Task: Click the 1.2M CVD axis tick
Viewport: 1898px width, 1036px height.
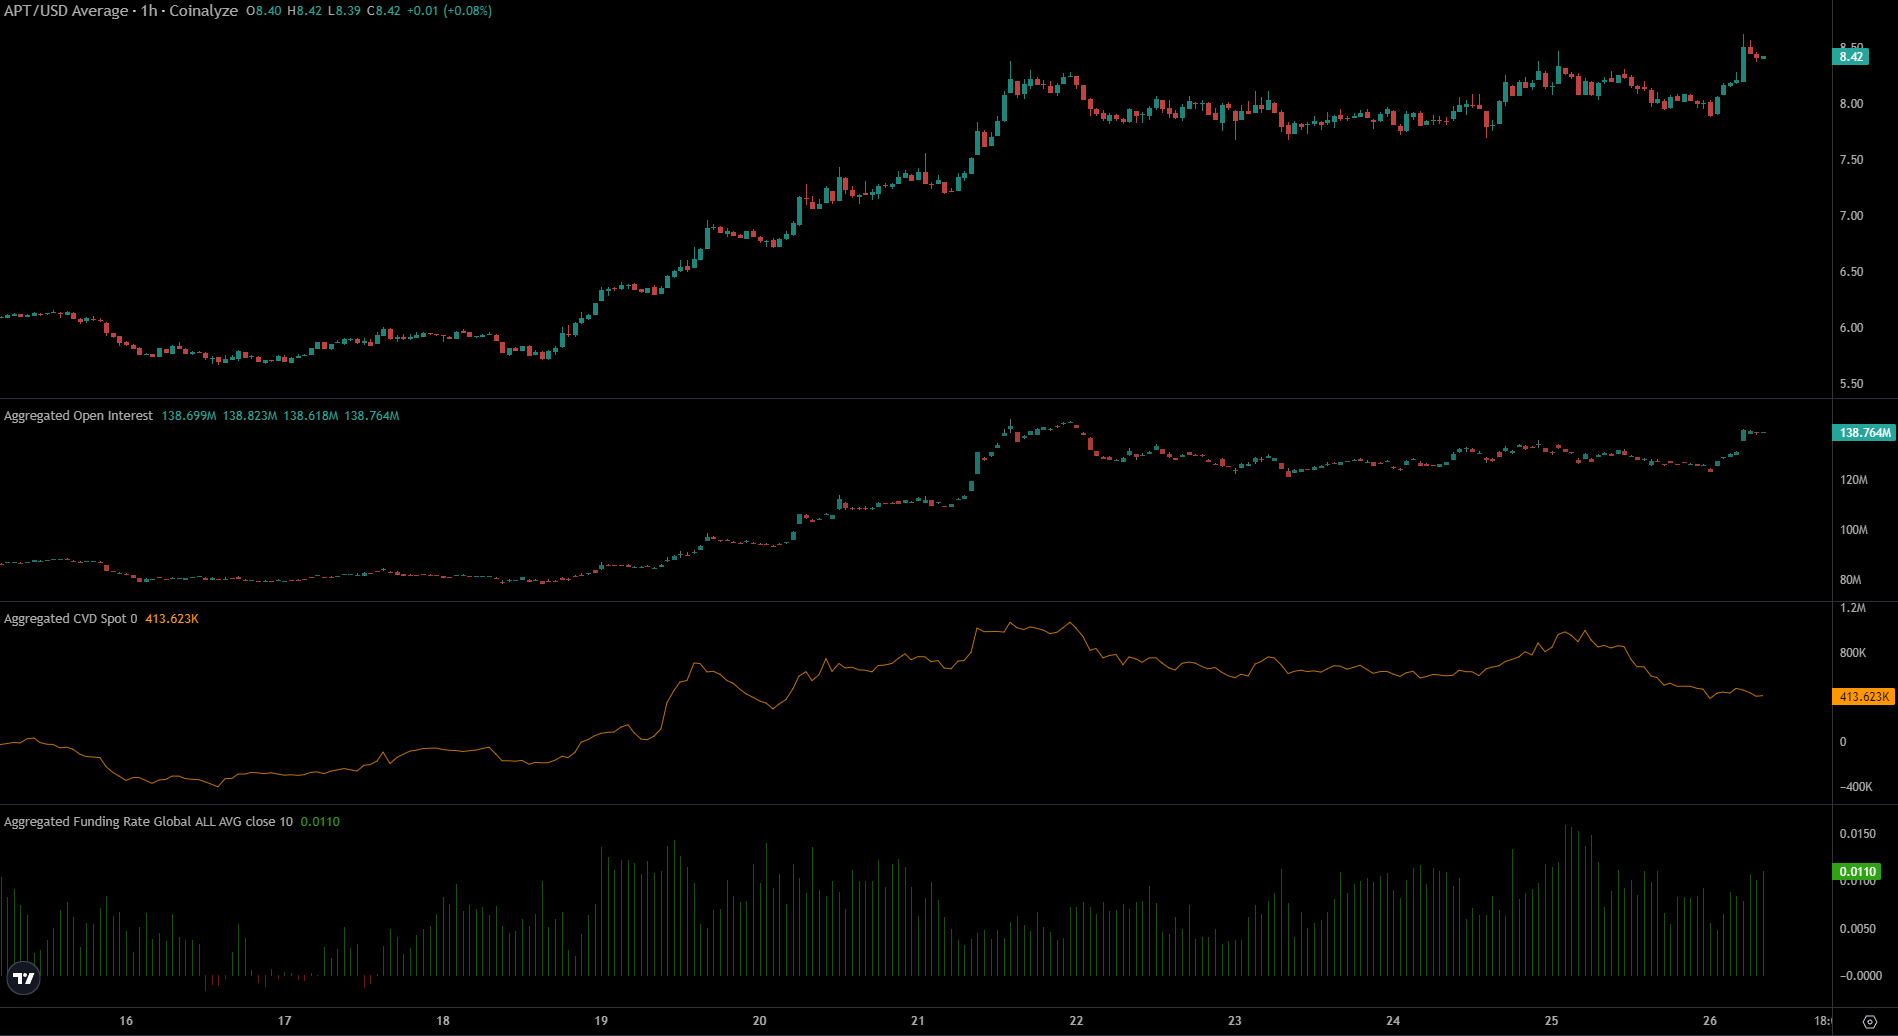Action: click(x=1852, y=608)
